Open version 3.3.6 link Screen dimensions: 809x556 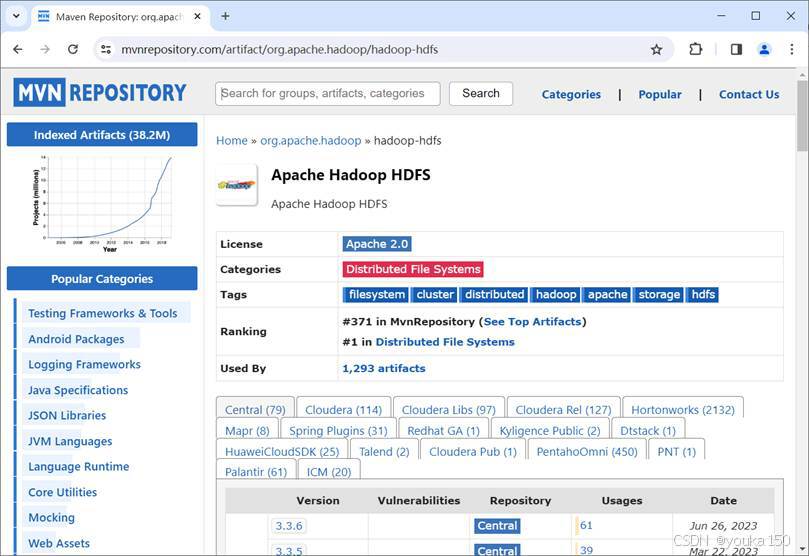tap(288, 526)
